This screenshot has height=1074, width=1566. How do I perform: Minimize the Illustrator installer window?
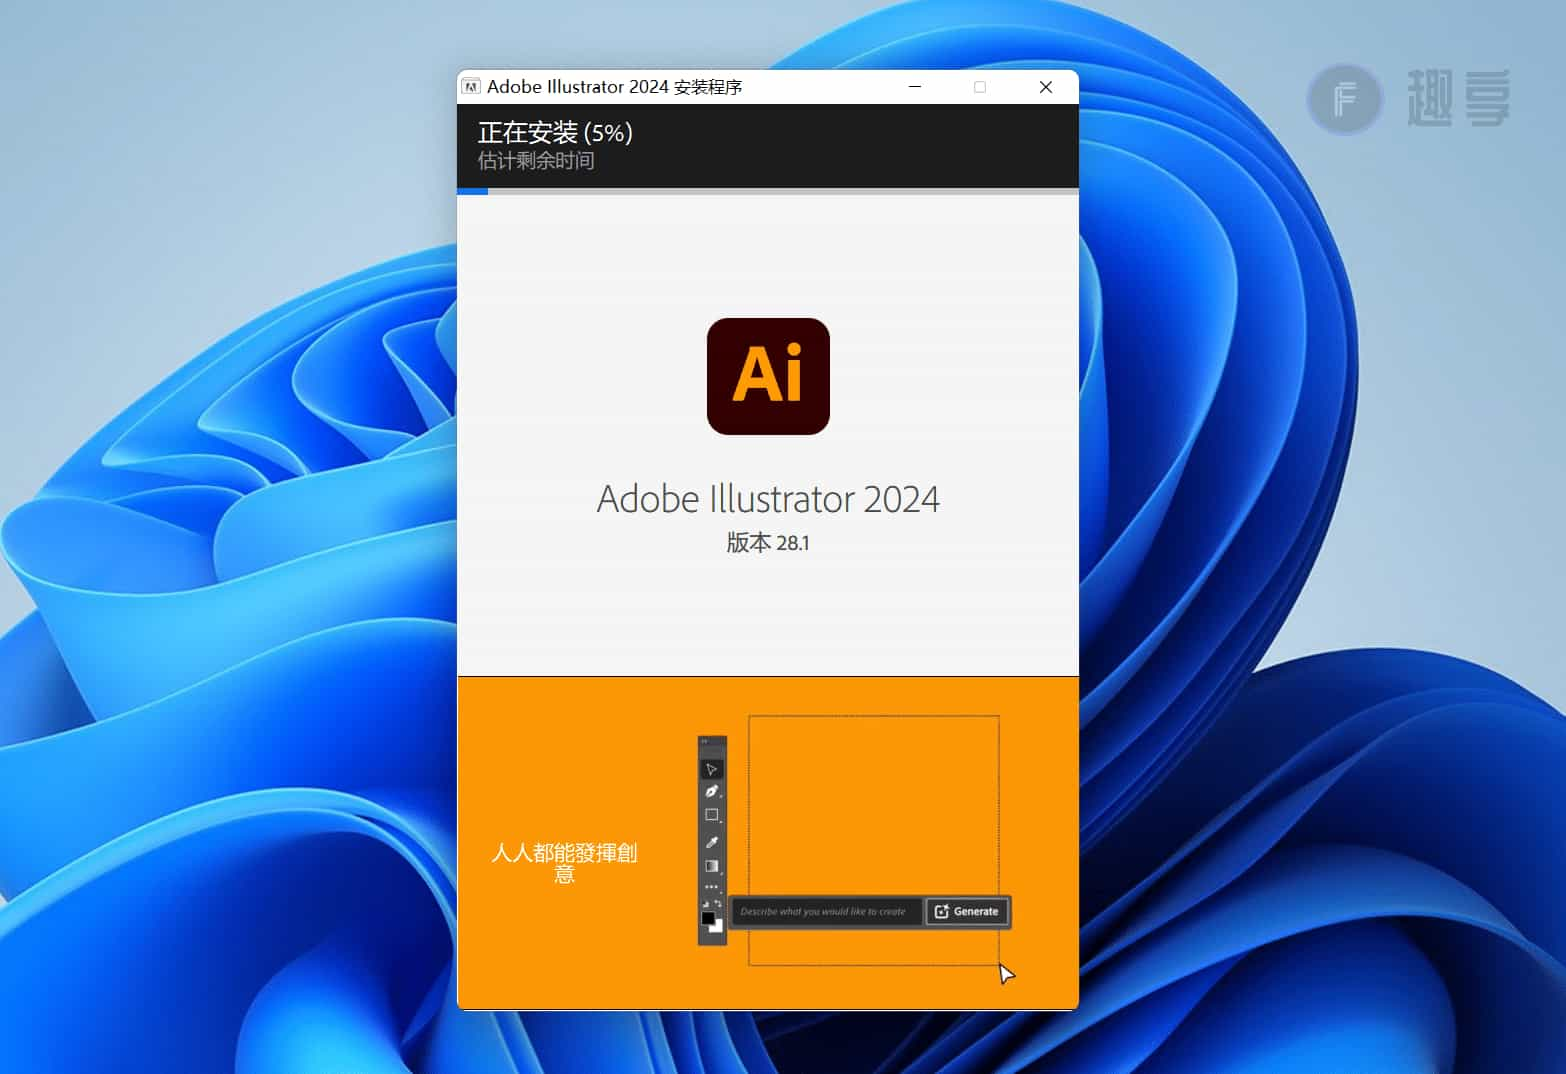click(914, 87)
